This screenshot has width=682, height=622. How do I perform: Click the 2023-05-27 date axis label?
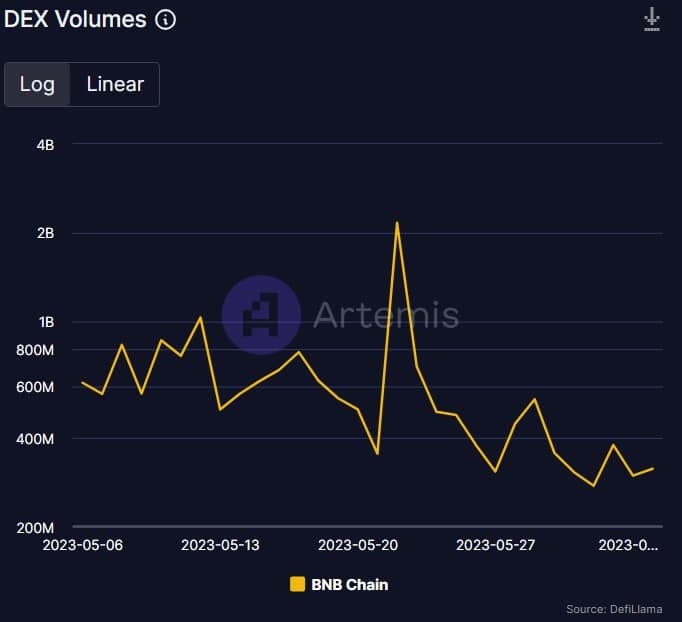[x=496, y=545]
